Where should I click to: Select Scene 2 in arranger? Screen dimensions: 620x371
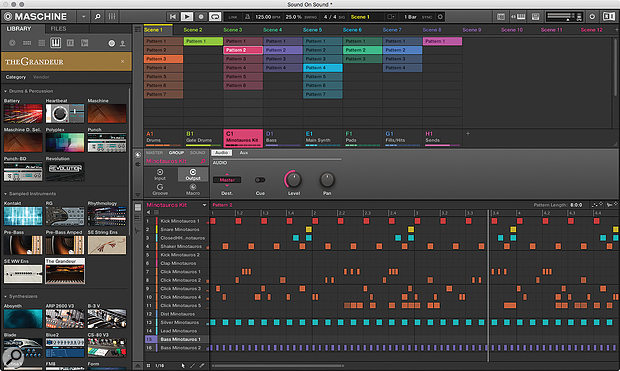pos(193,30)
